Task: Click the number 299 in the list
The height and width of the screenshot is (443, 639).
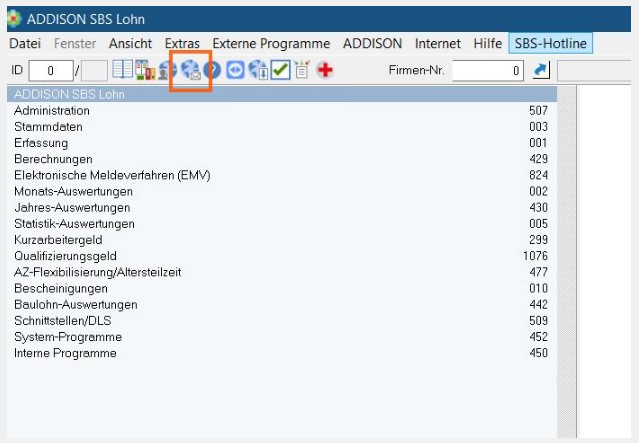Action: coord(538,240)
